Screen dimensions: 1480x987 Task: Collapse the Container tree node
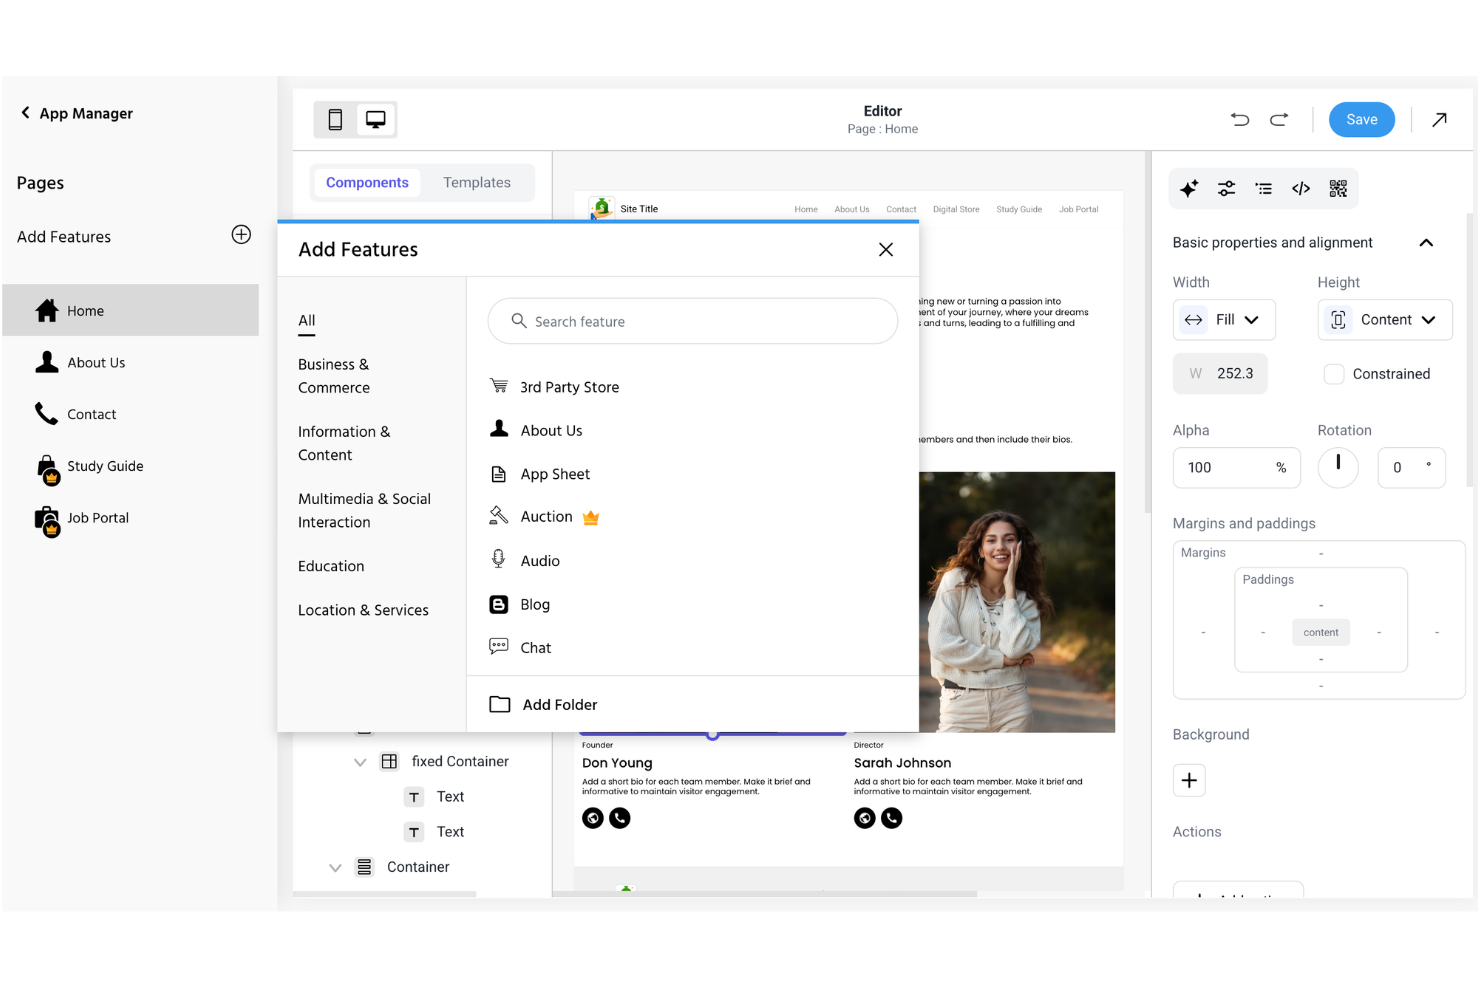(x=335, y=868)
